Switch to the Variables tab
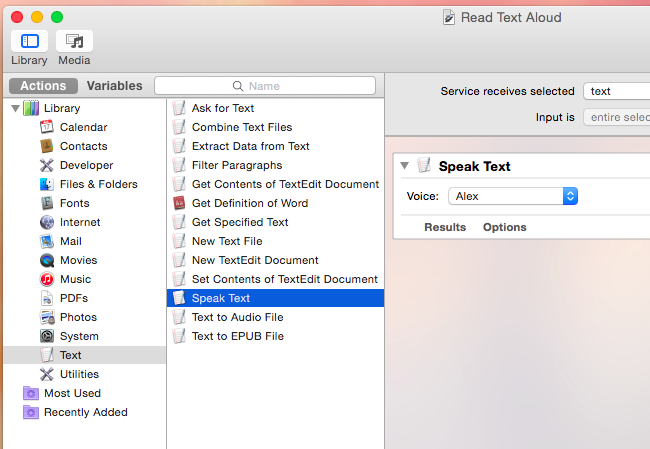This screenshot has width=650, height=449. [x=114, y=86]
